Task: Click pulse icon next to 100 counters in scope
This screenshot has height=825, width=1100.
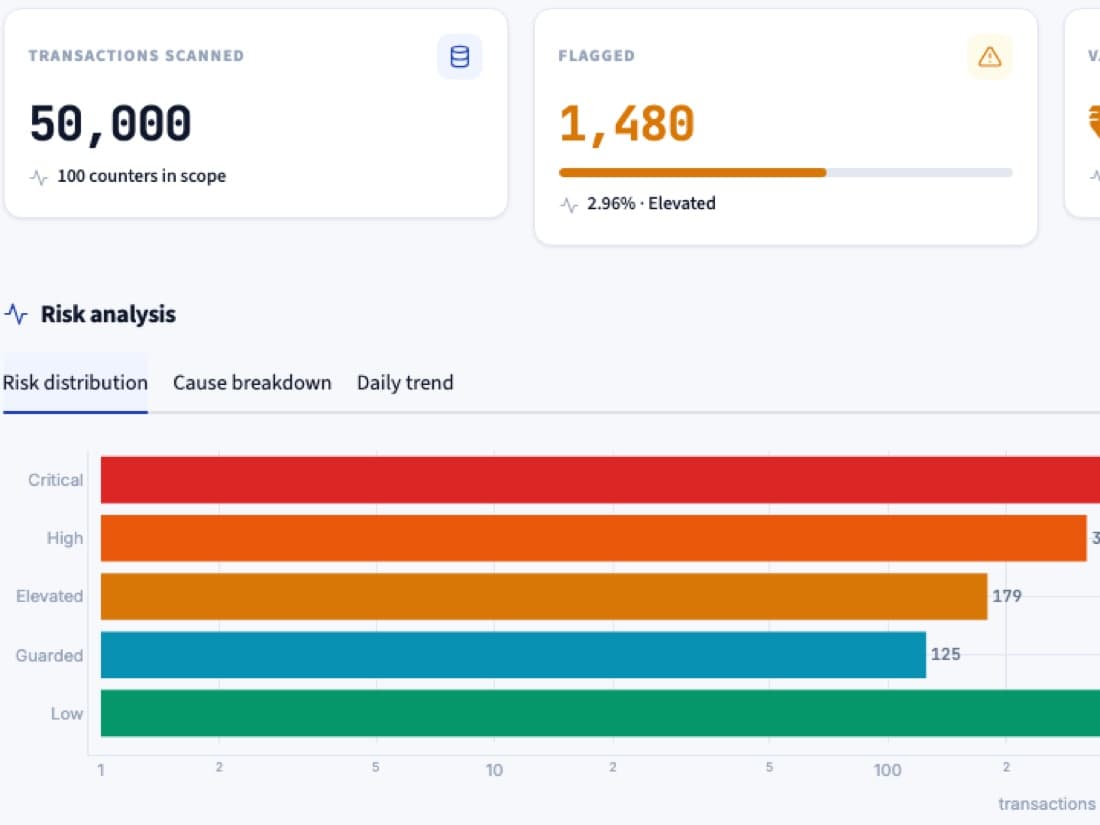Action: coord(39,177)
